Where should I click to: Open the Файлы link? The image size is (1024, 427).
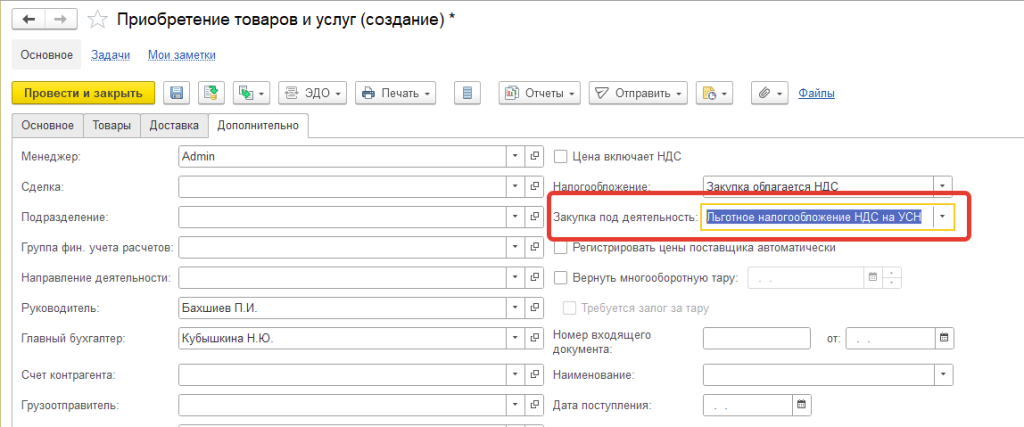(816, 93)
